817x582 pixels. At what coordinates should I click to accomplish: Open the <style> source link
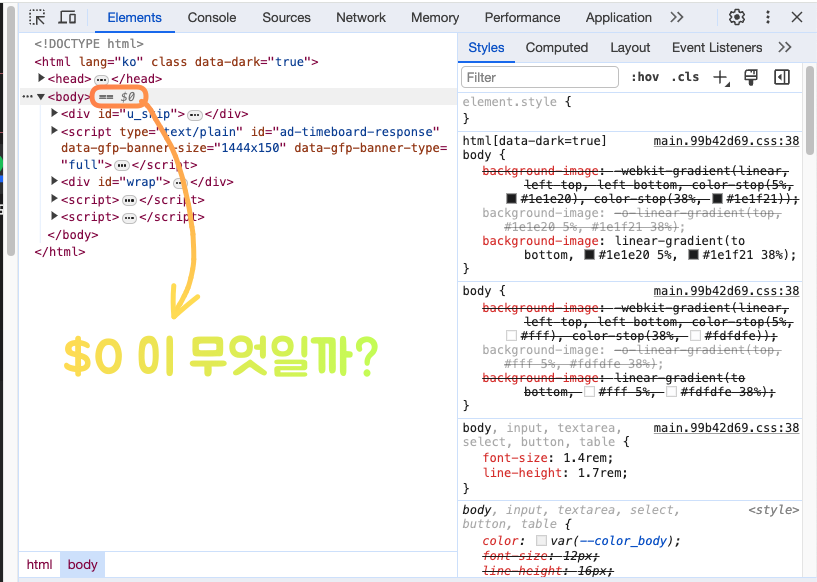pyautogui.click(x=773, y=510)
